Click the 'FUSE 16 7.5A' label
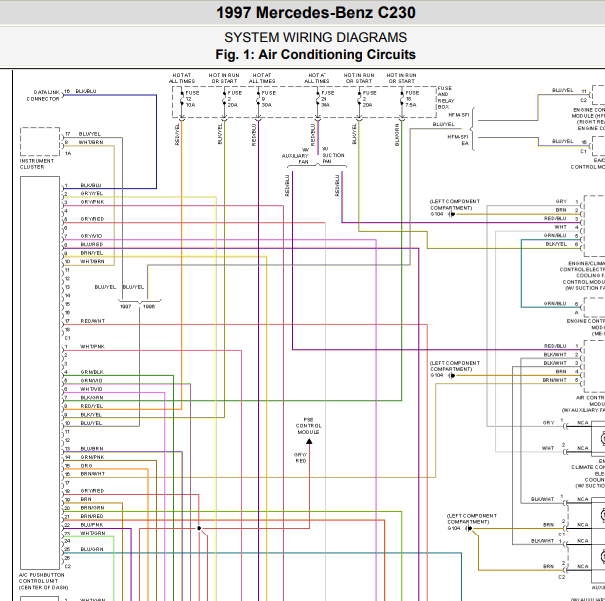The image size is (605, 601). 412,99
